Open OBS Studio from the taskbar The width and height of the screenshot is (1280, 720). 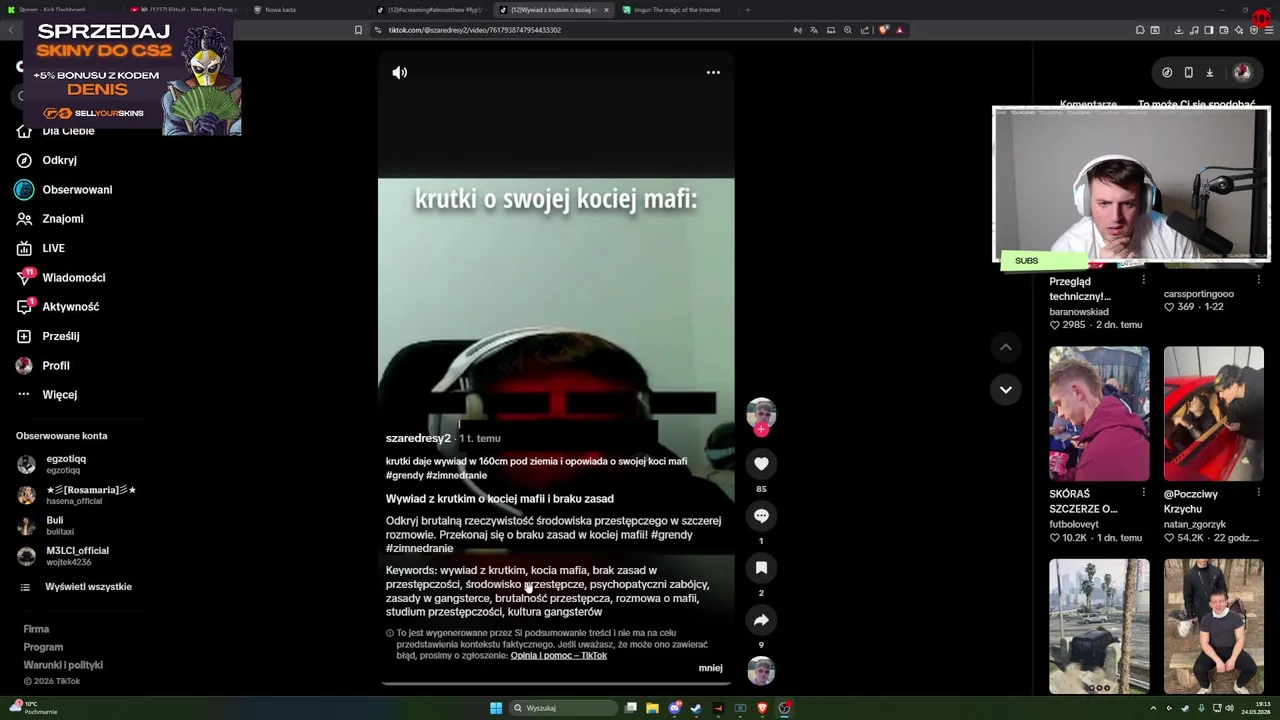click(785, 708)
